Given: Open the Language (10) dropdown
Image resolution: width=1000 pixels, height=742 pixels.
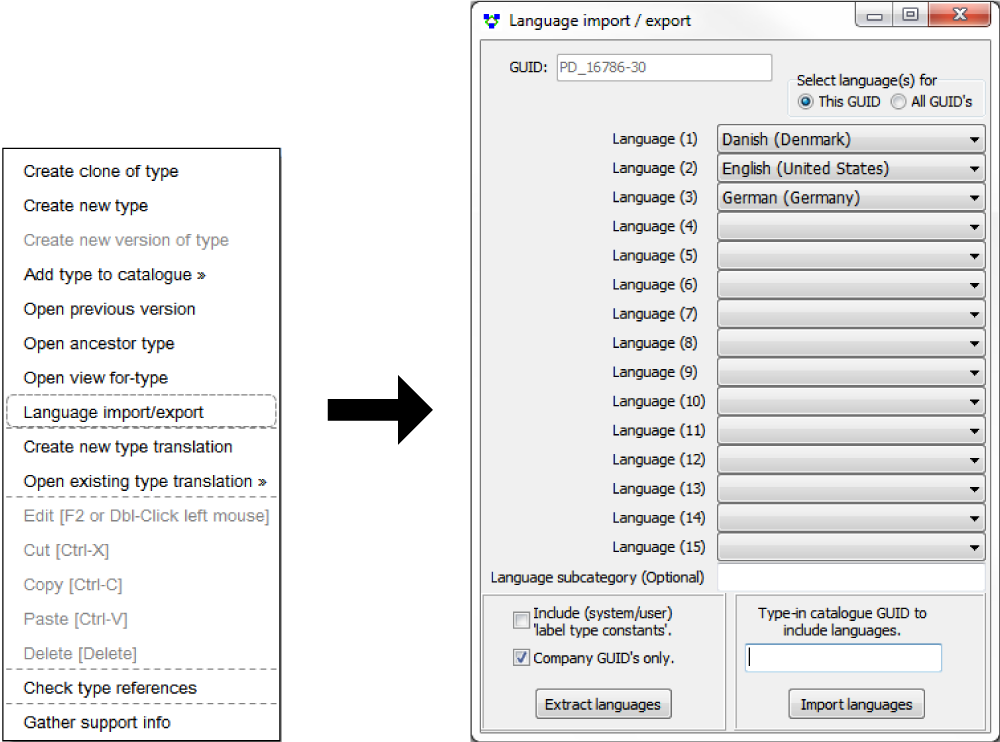Looking at the screenshot, I should point(974,401).
